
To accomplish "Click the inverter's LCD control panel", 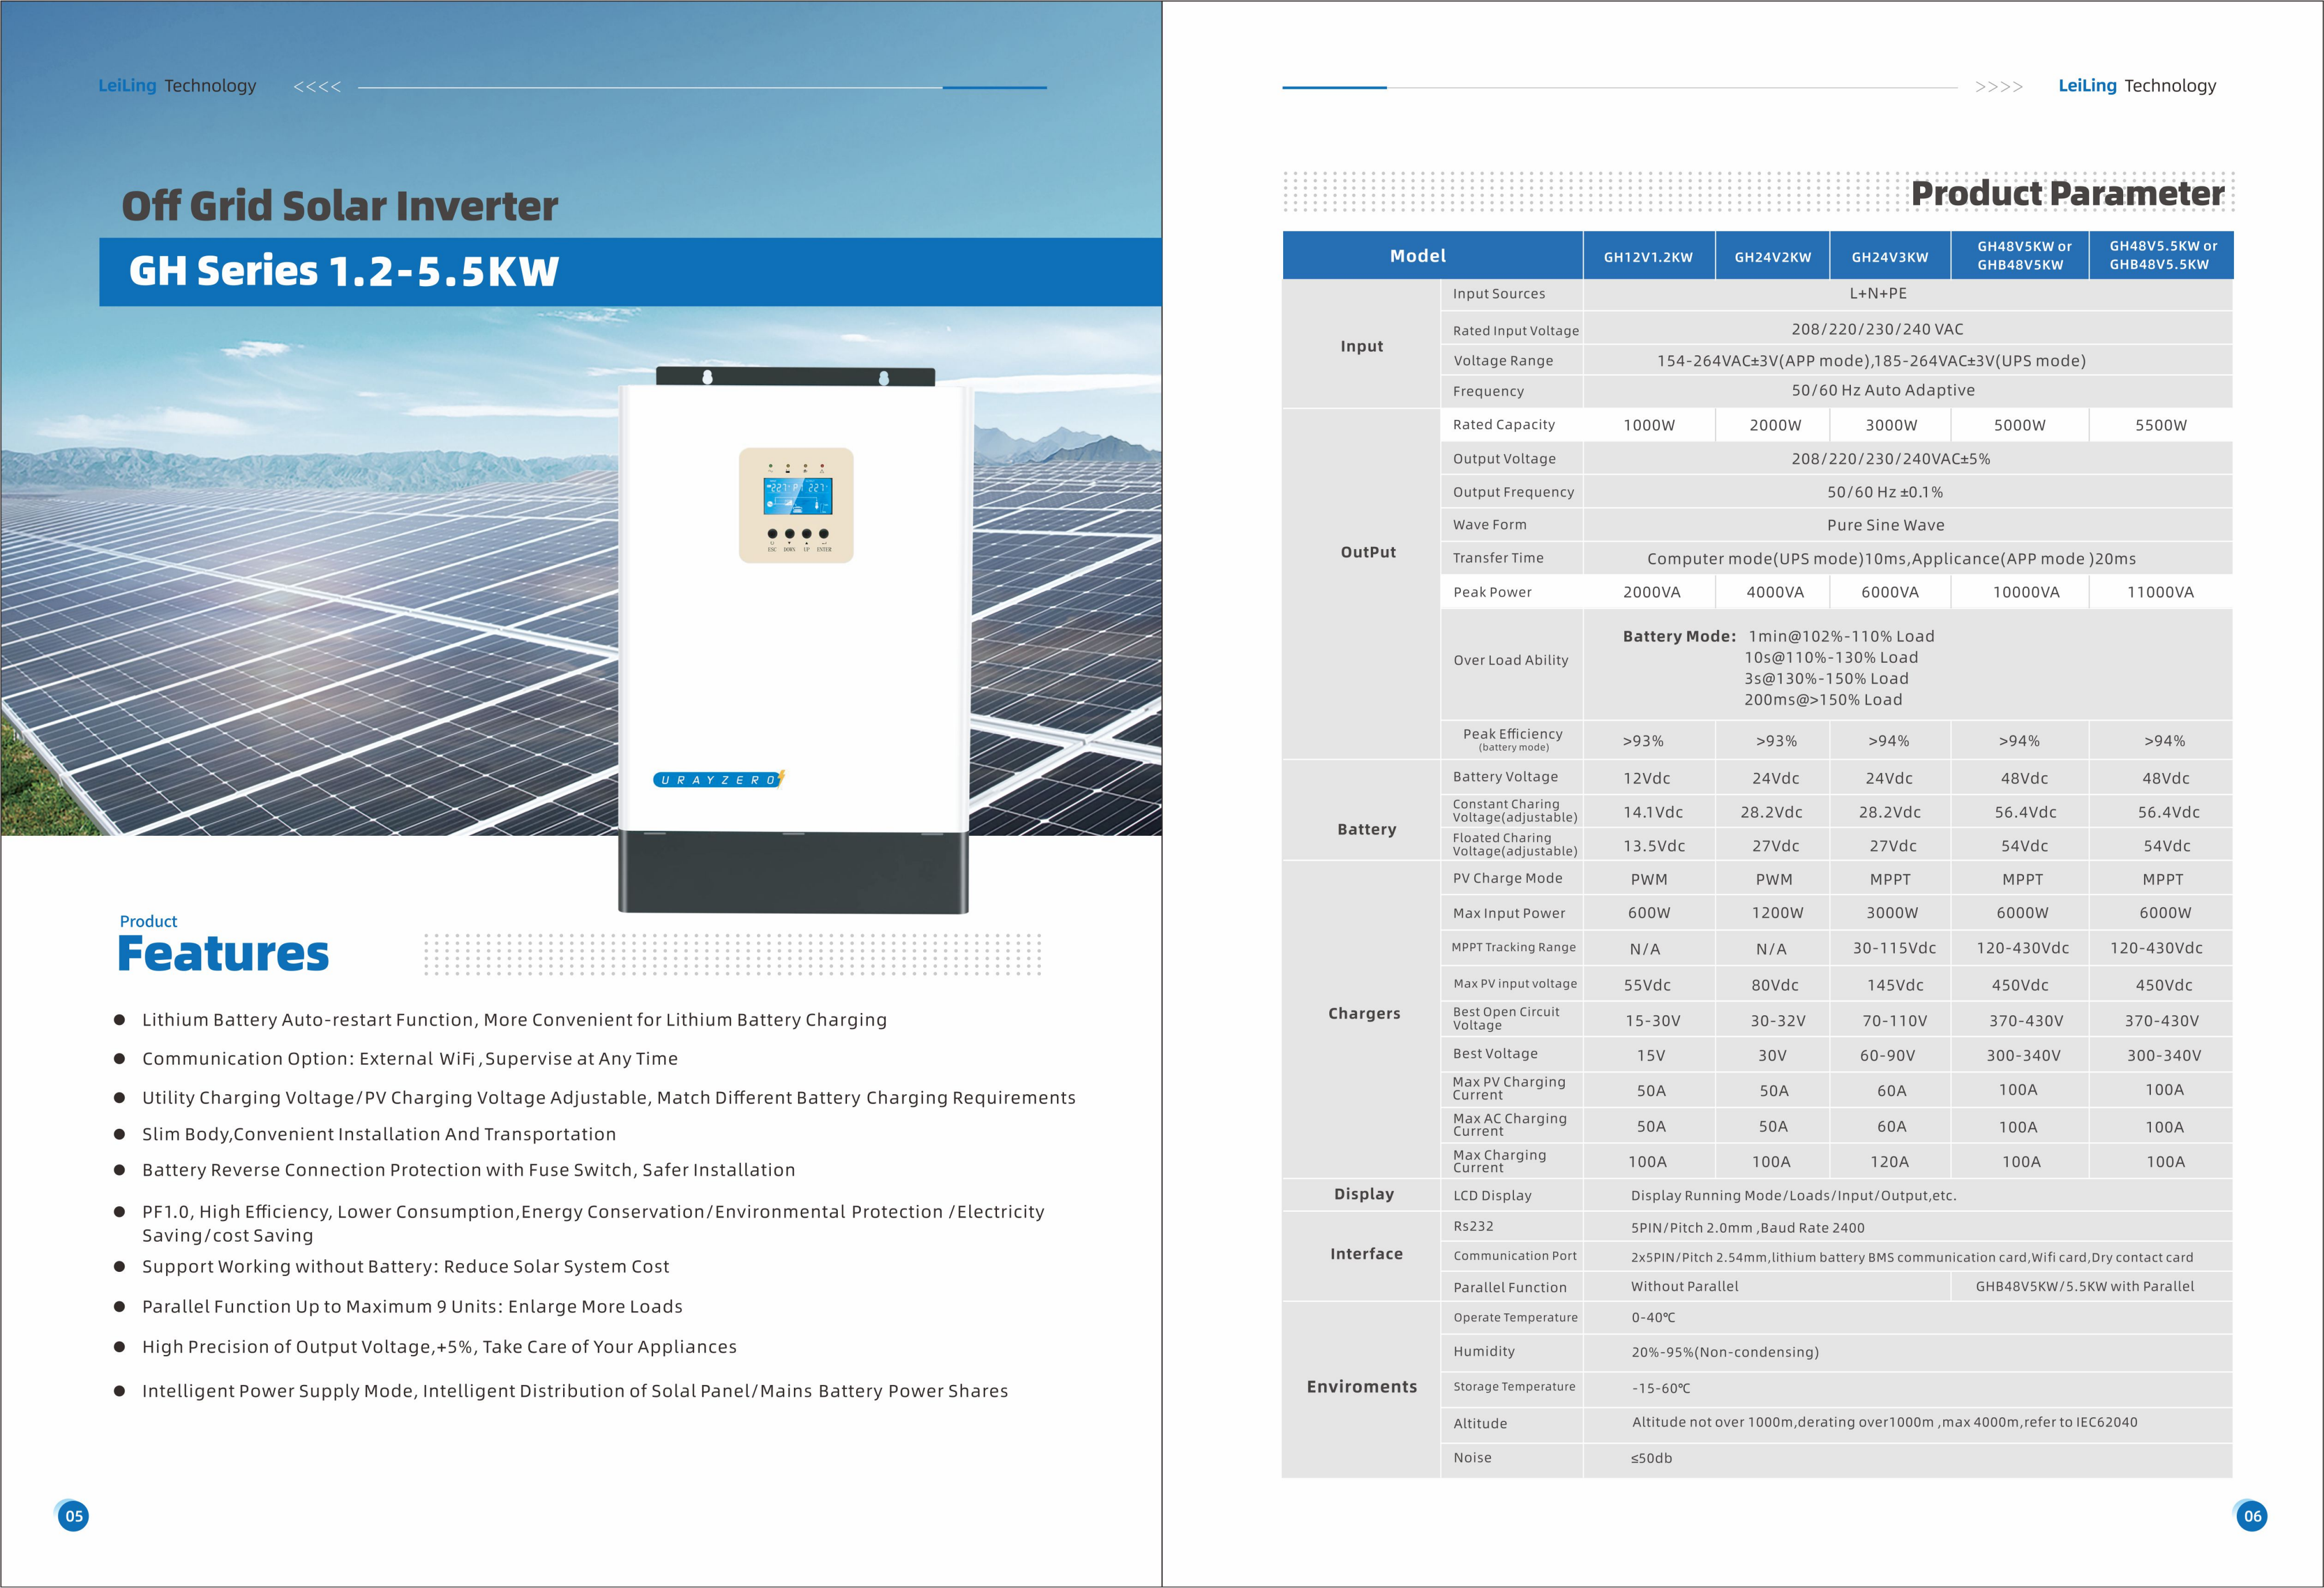I will point(796,506).
